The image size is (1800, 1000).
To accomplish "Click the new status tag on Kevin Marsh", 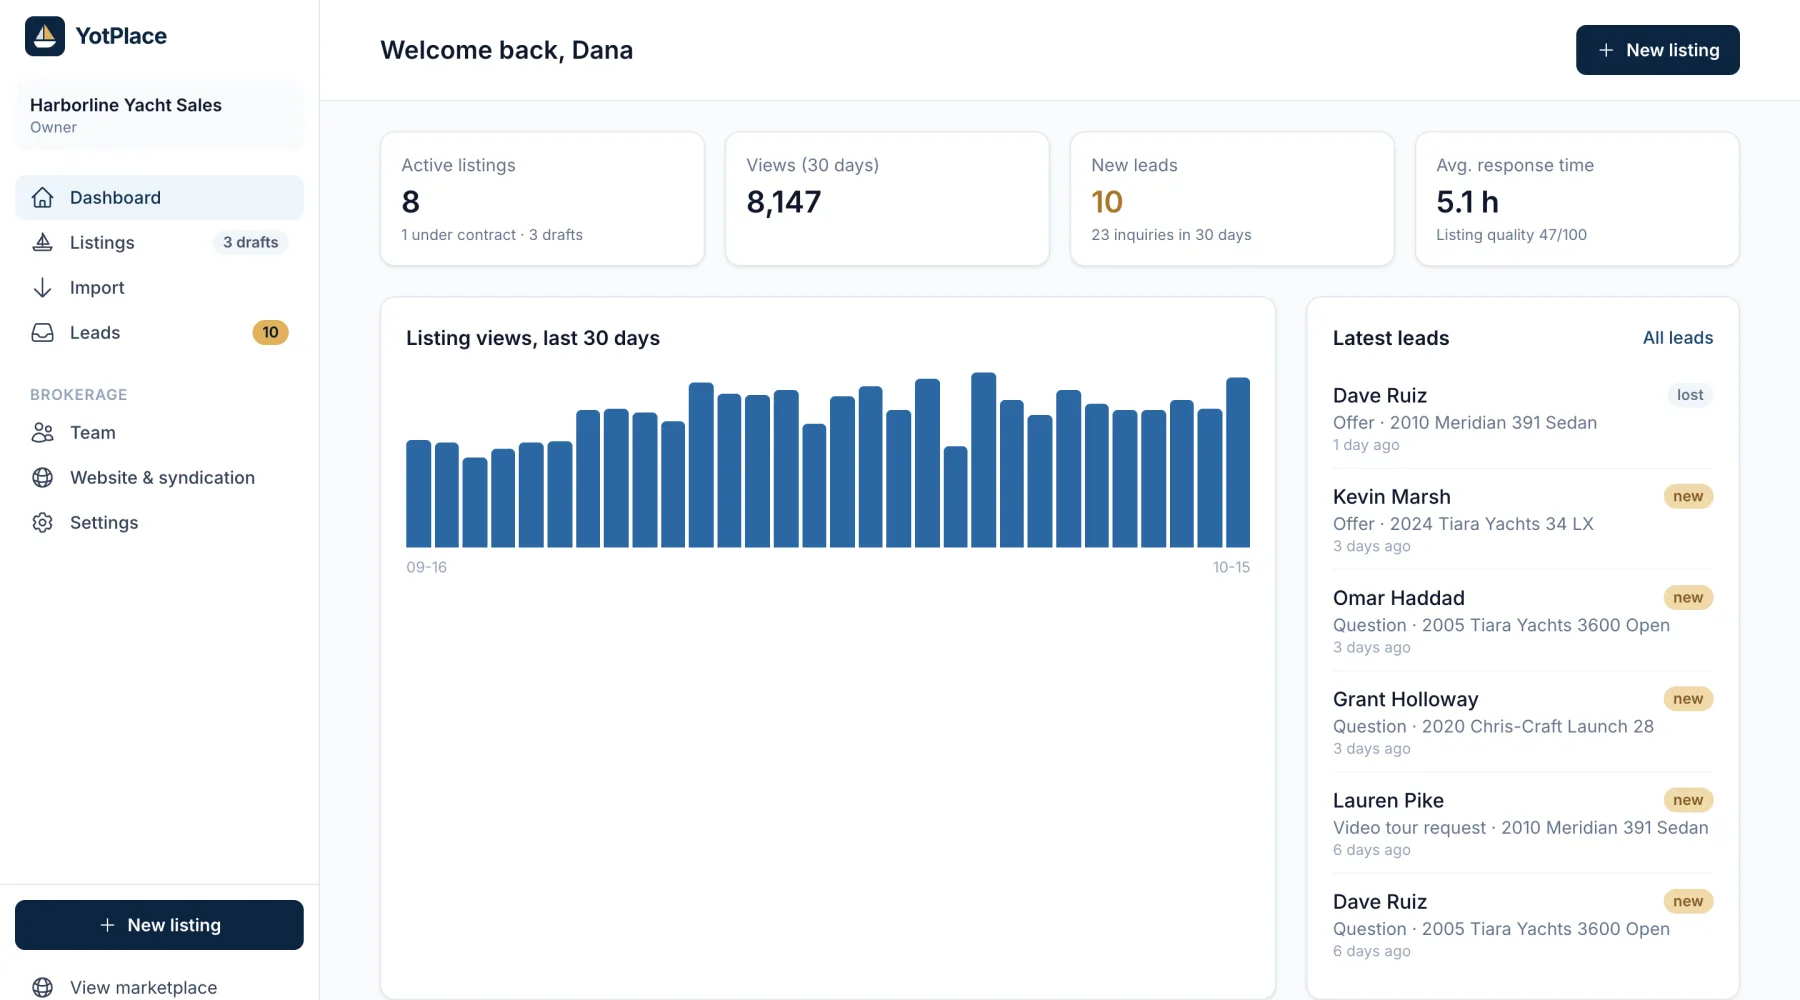I will (x=1688, y=497).
